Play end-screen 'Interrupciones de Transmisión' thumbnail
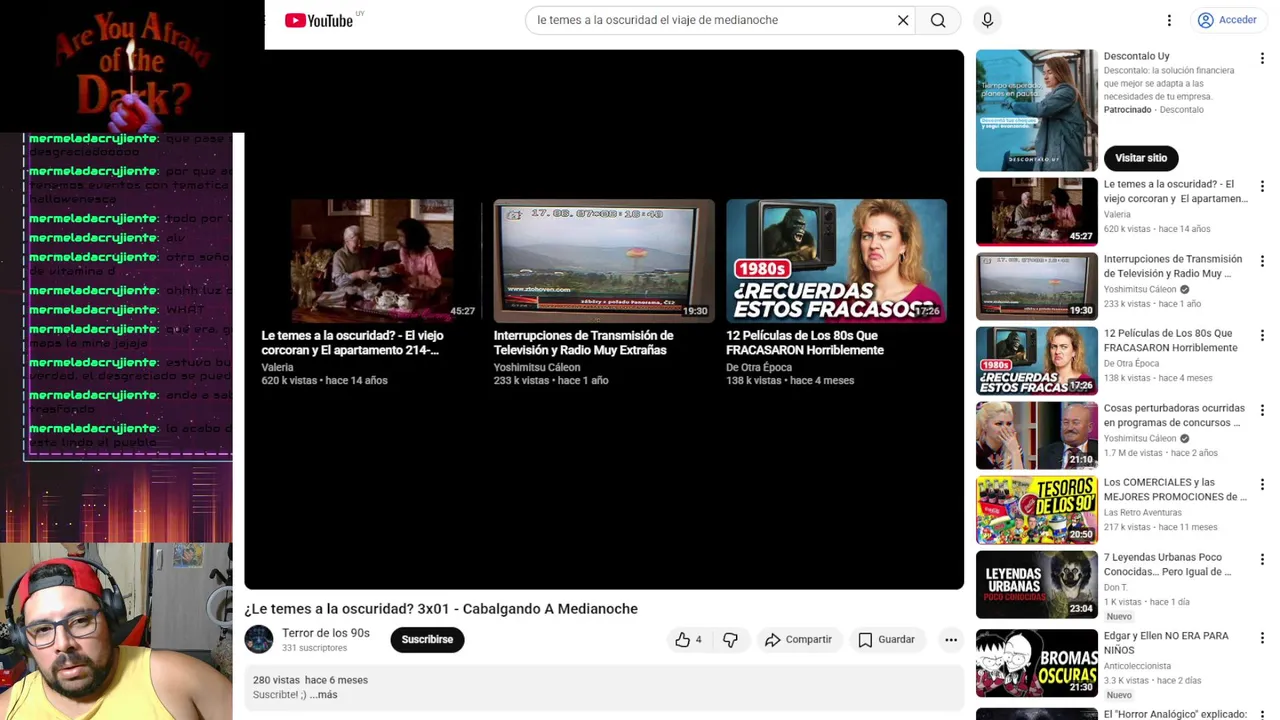1280x720 pixels. (604, 260)
